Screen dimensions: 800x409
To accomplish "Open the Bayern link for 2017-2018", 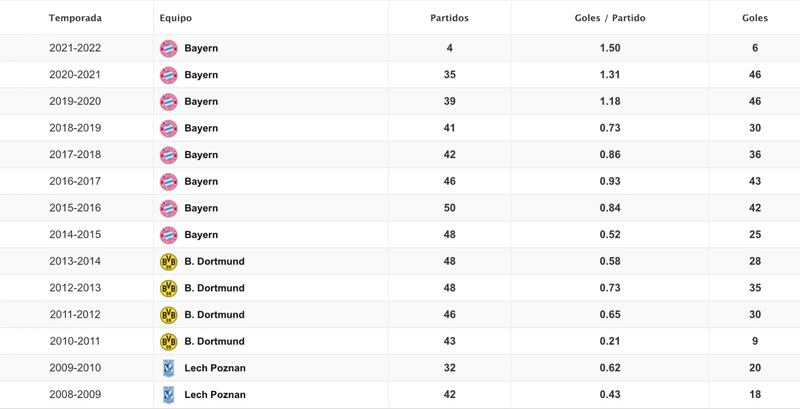I will pos(201,155).
